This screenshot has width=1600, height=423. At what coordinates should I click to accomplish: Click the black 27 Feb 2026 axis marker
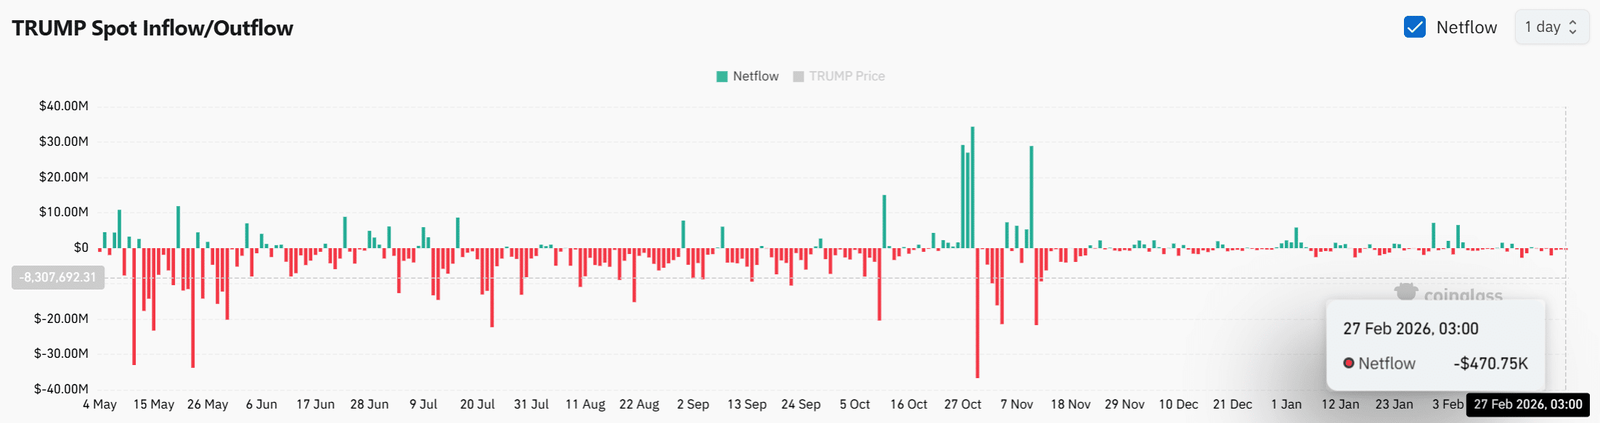point(1527,404)
